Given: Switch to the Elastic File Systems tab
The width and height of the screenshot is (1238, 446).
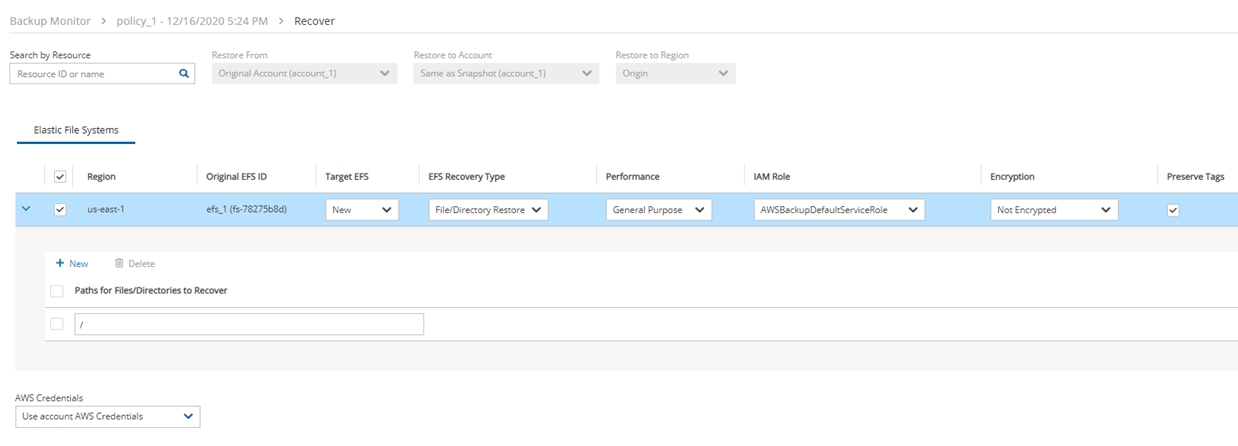Looking at the screenshot, I should [x=76, y=130].
